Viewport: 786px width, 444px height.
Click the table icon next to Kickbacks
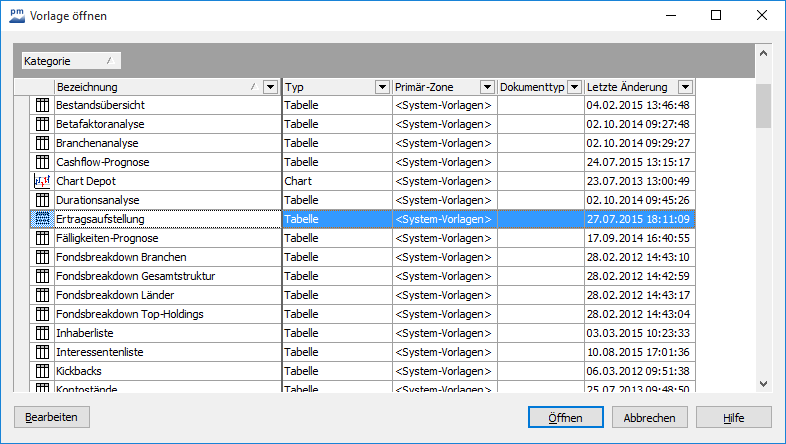coord(42,371)
